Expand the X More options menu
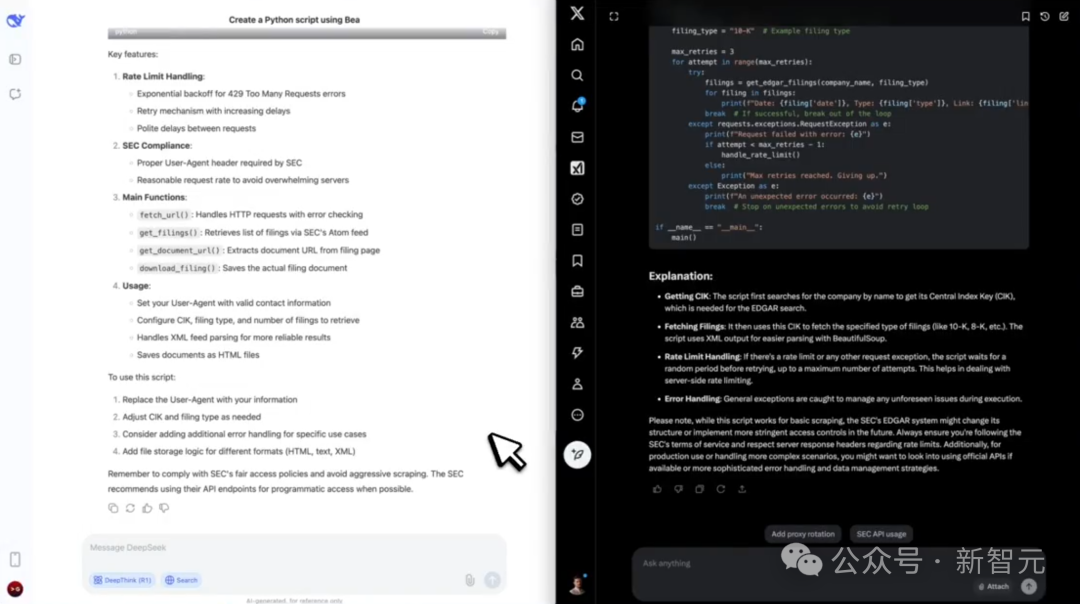 pyautogui.click(x=577, y=415)
